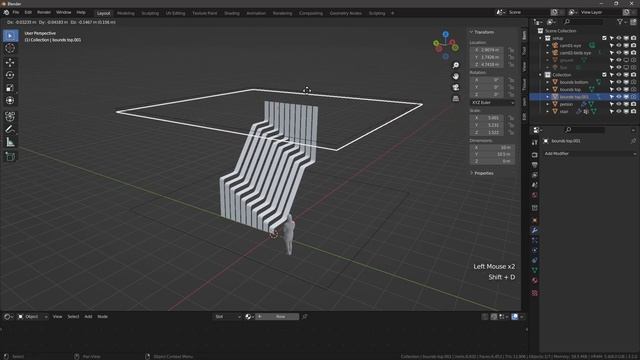The width and height of the screenshot is (640, 360).
Task: Click the Scale X value field
Action: tap(487, 118)
